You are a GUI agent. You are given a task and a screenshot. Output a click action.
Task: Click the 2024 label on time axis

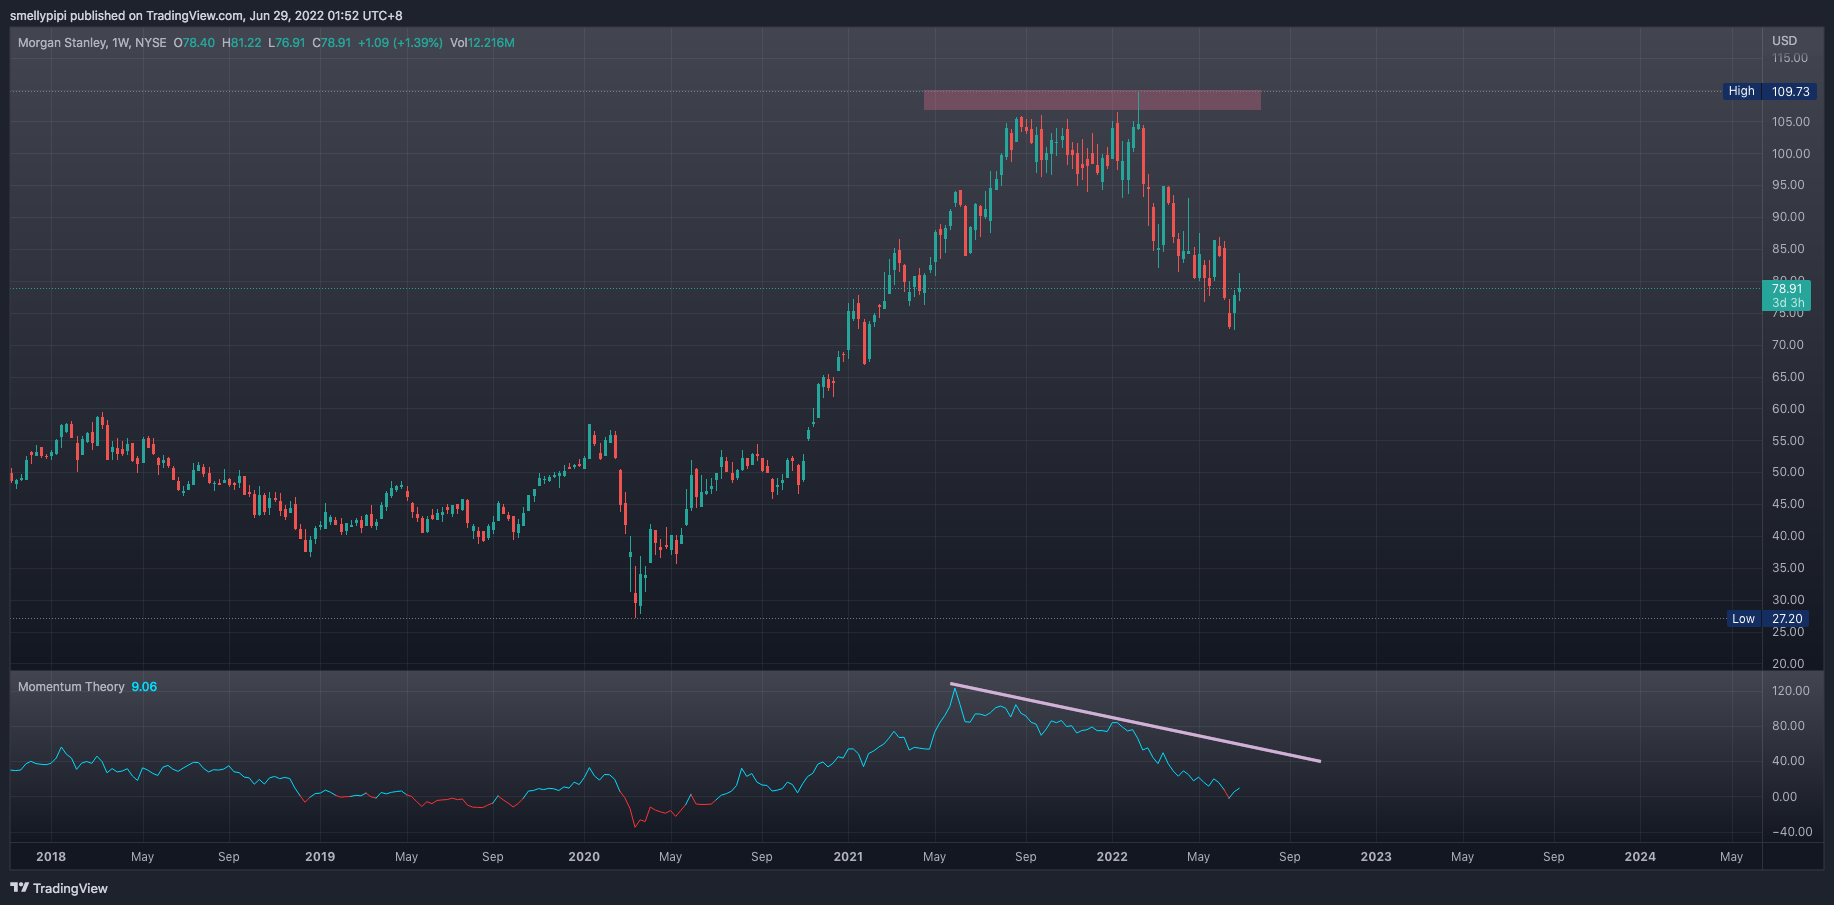pyautogui.click(x=1640, y=857)
